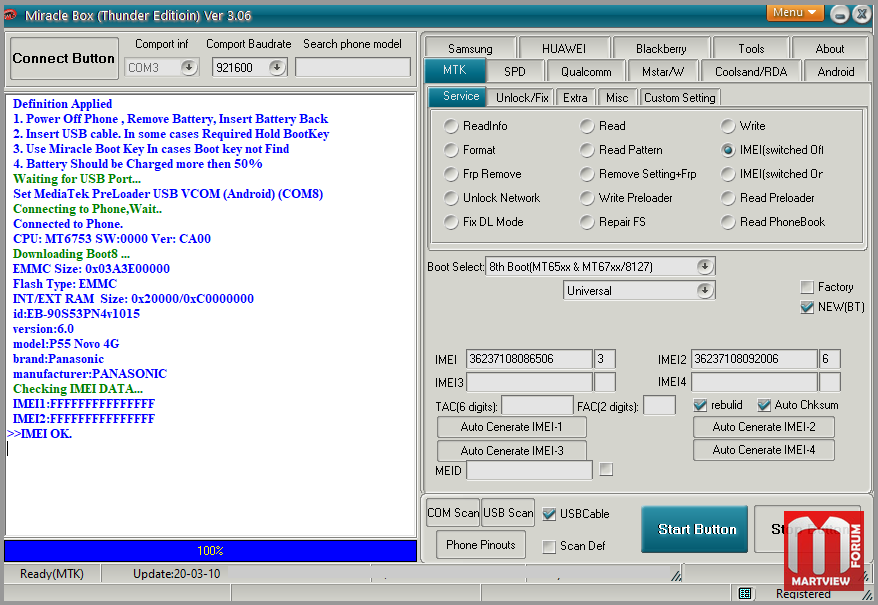The width and height of the screenshot is (878, 605).
Task: Click the status bar keyboard layout icon
Action: click(745, 593)
